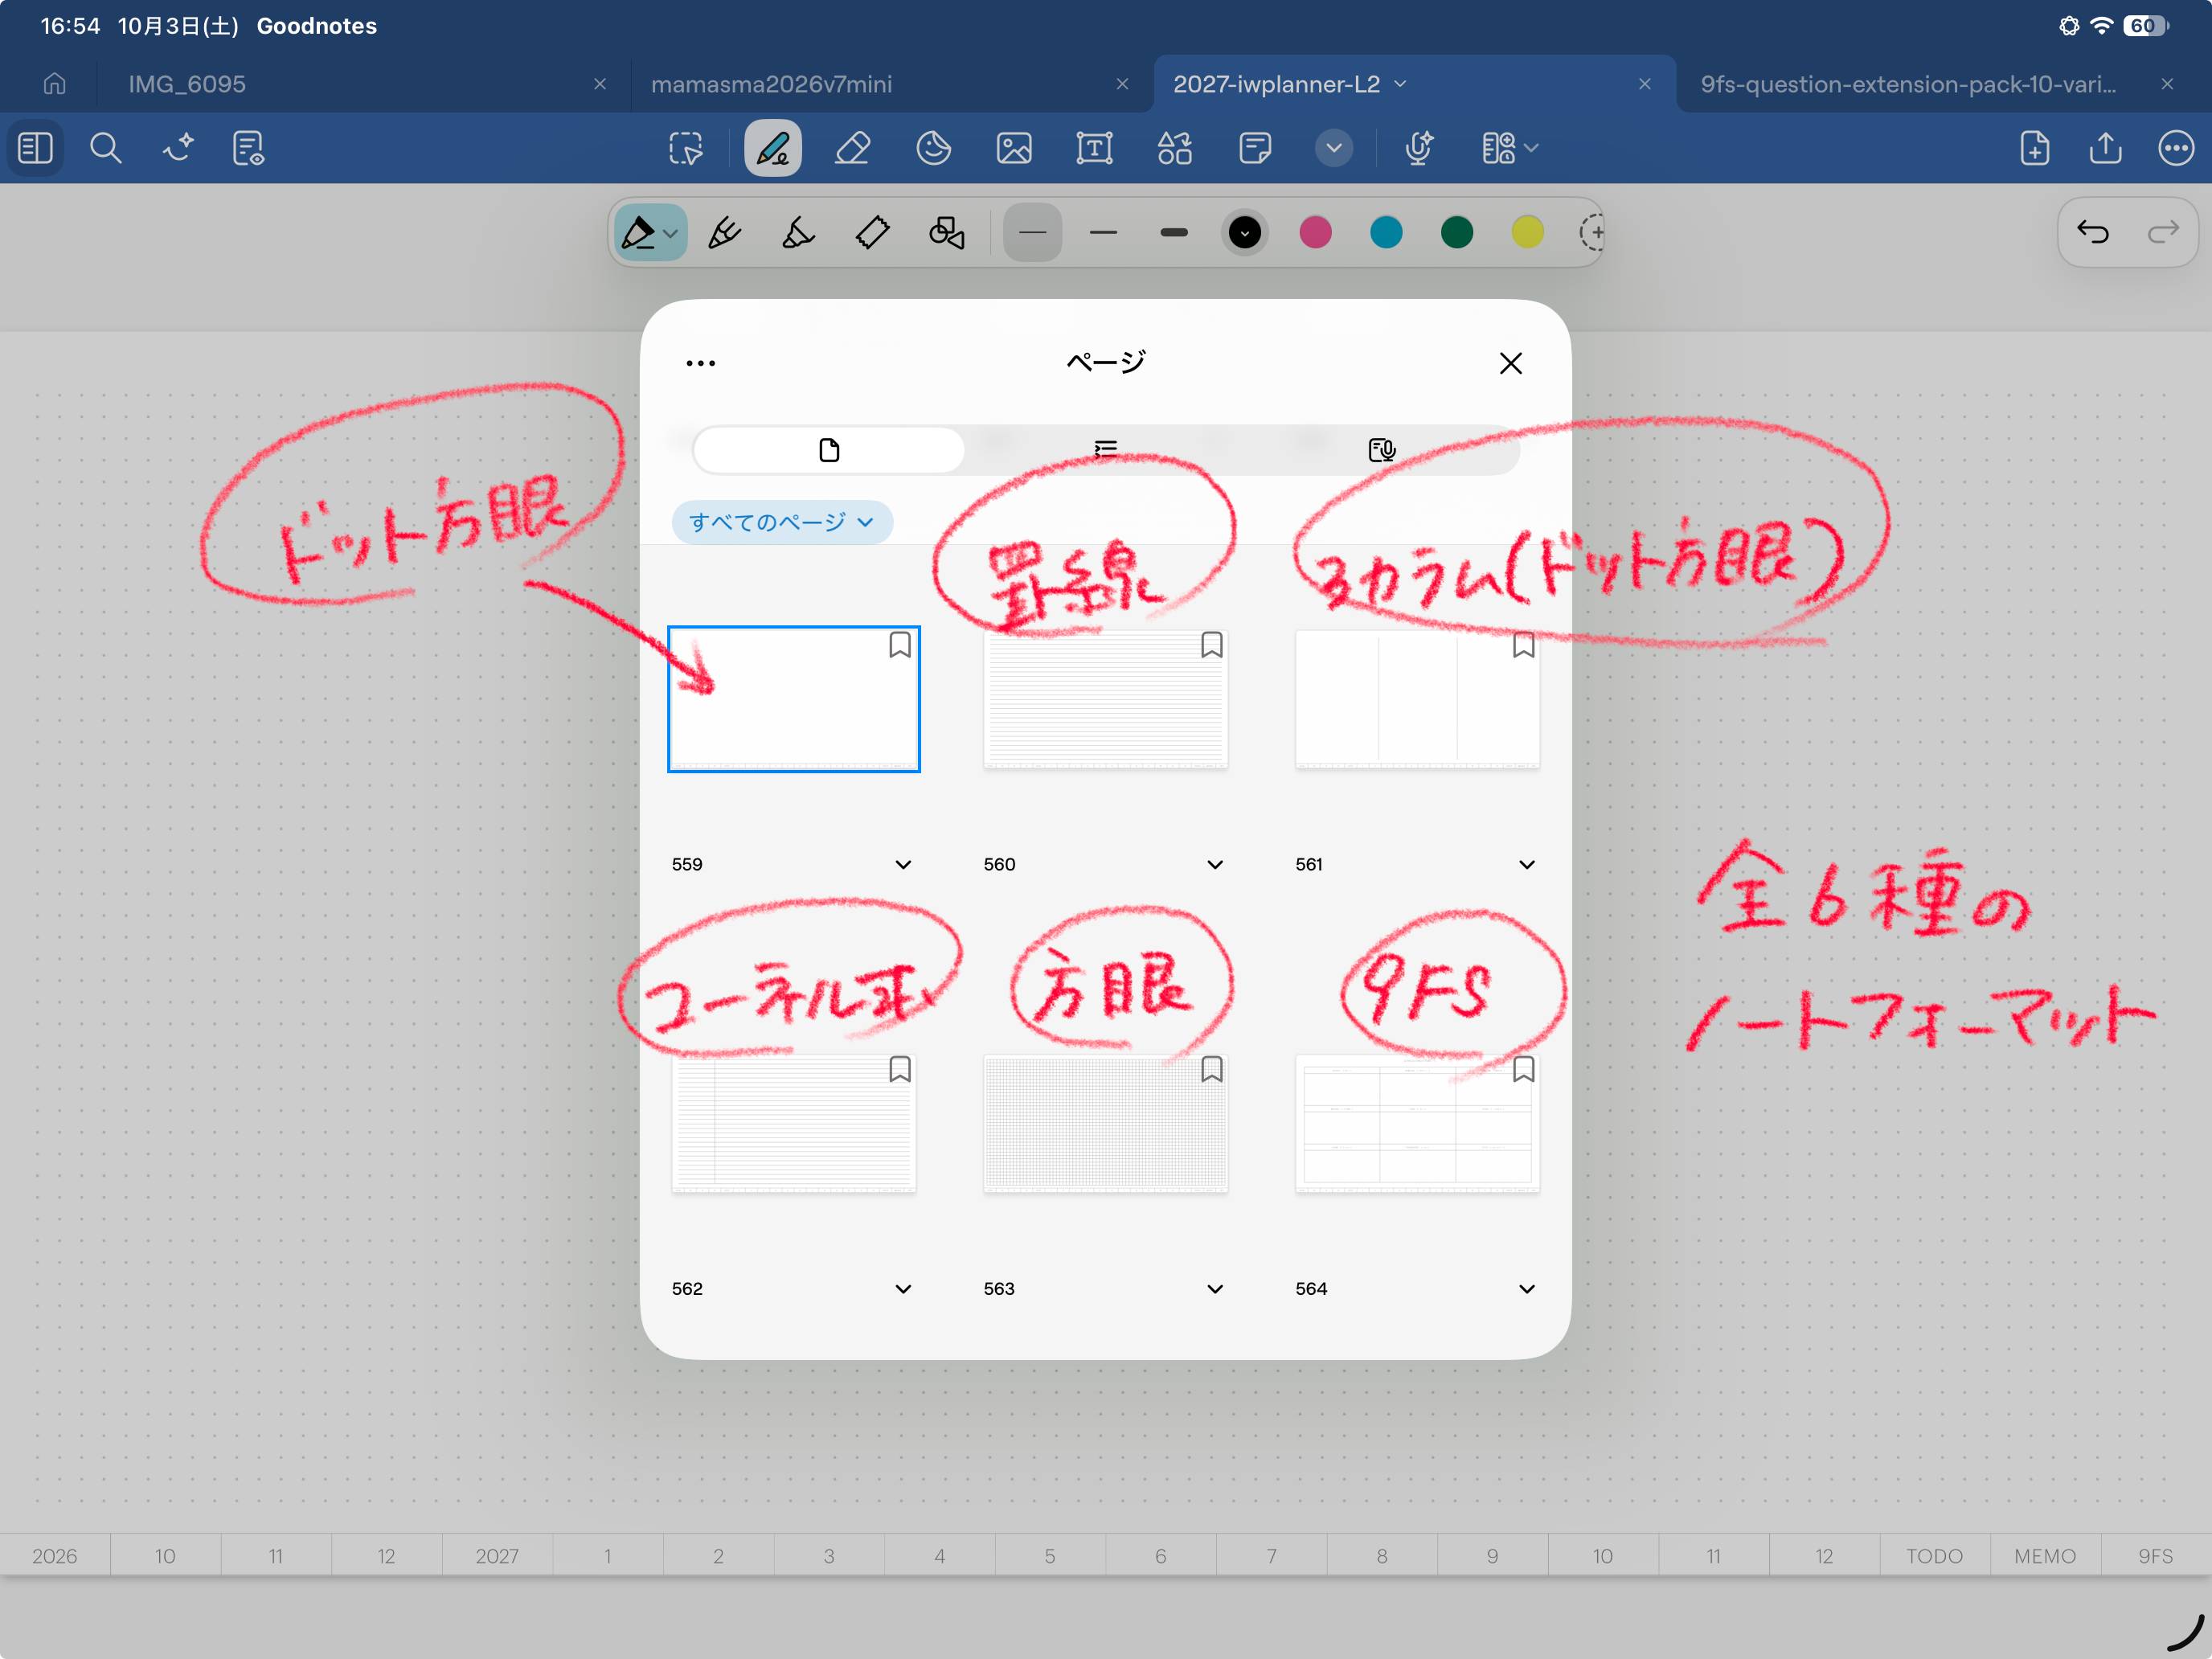Open page 564 thumbnail
Image resolution: width=2212 pixels, height=1659 pixels.
coord(1417,1123)
